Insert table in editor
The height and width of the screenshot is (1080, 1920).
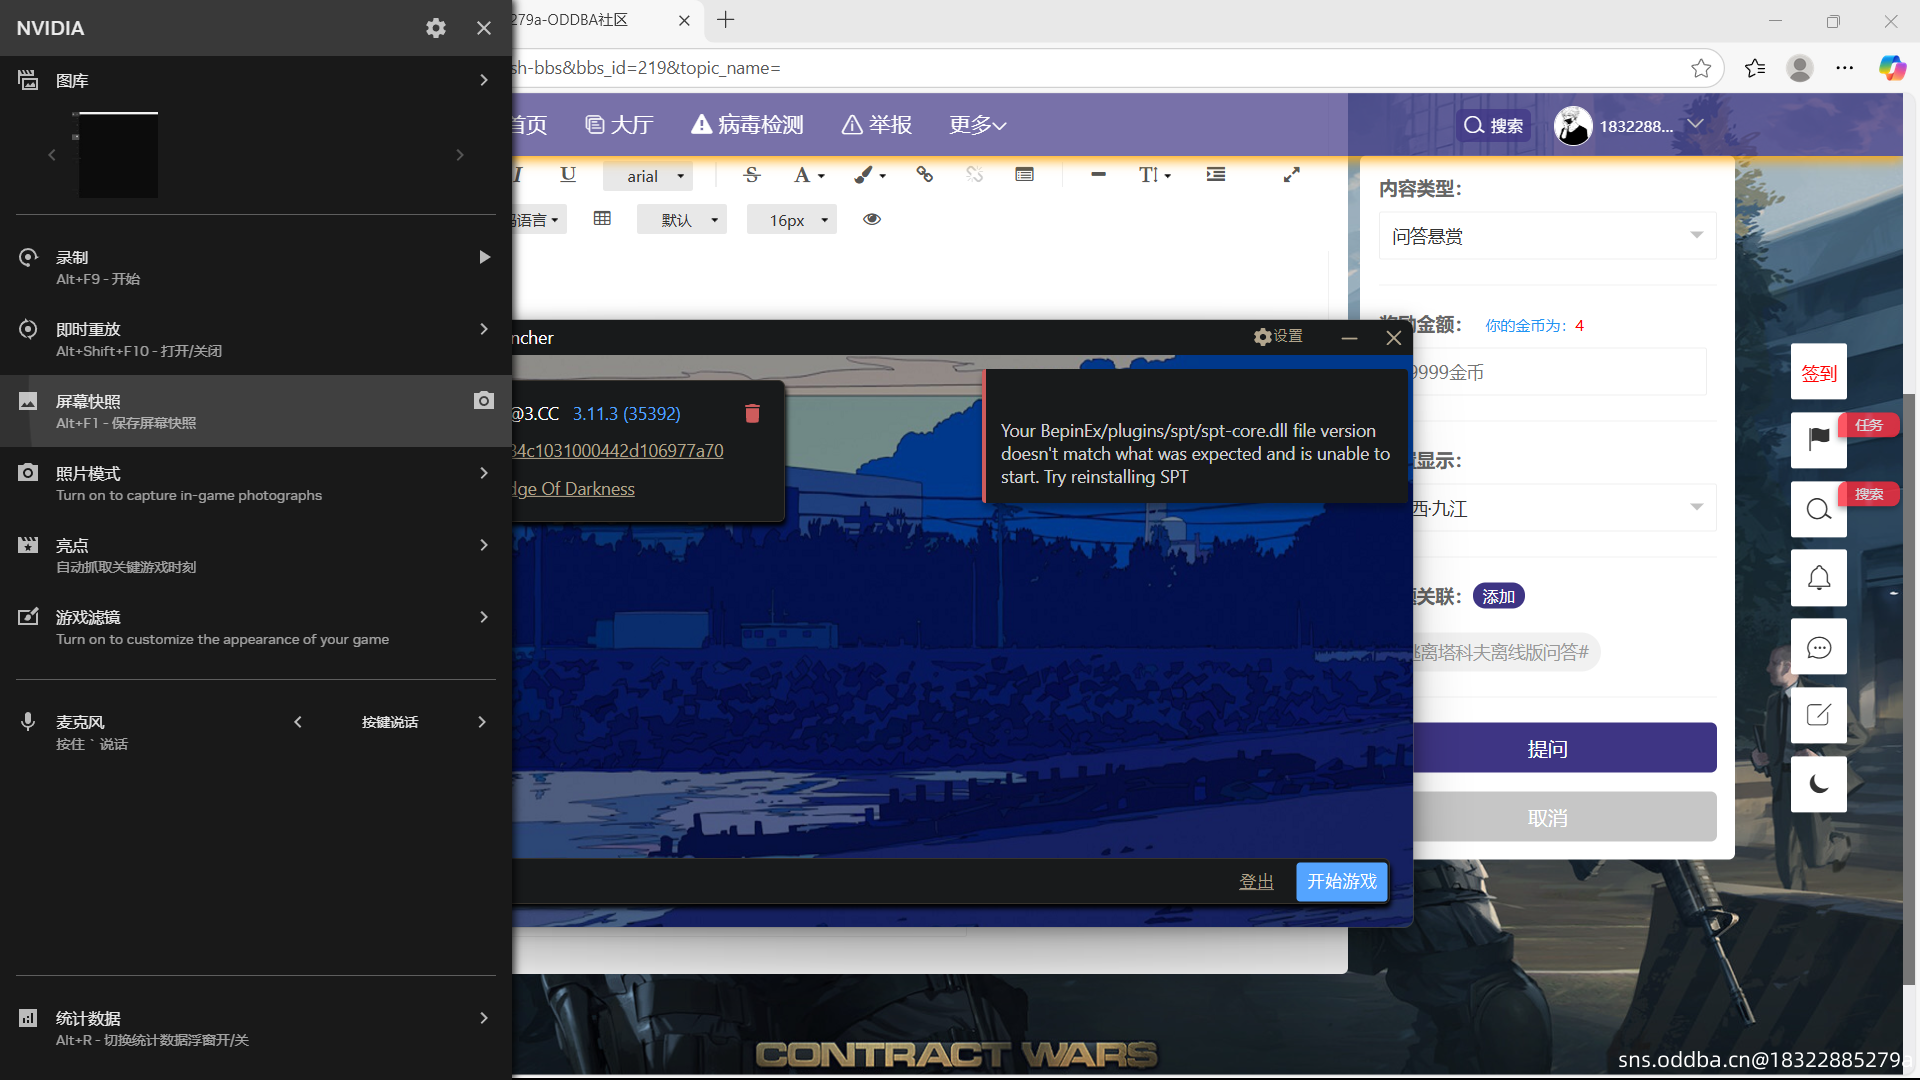click(x=602, y=219)
